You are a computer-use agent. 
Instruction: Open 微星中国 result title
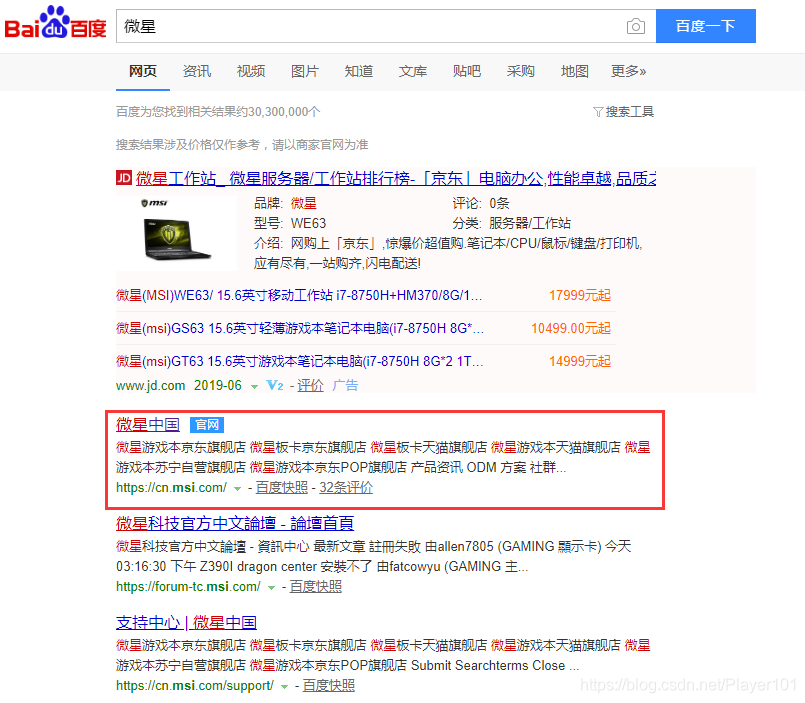(x=148, y=425)
